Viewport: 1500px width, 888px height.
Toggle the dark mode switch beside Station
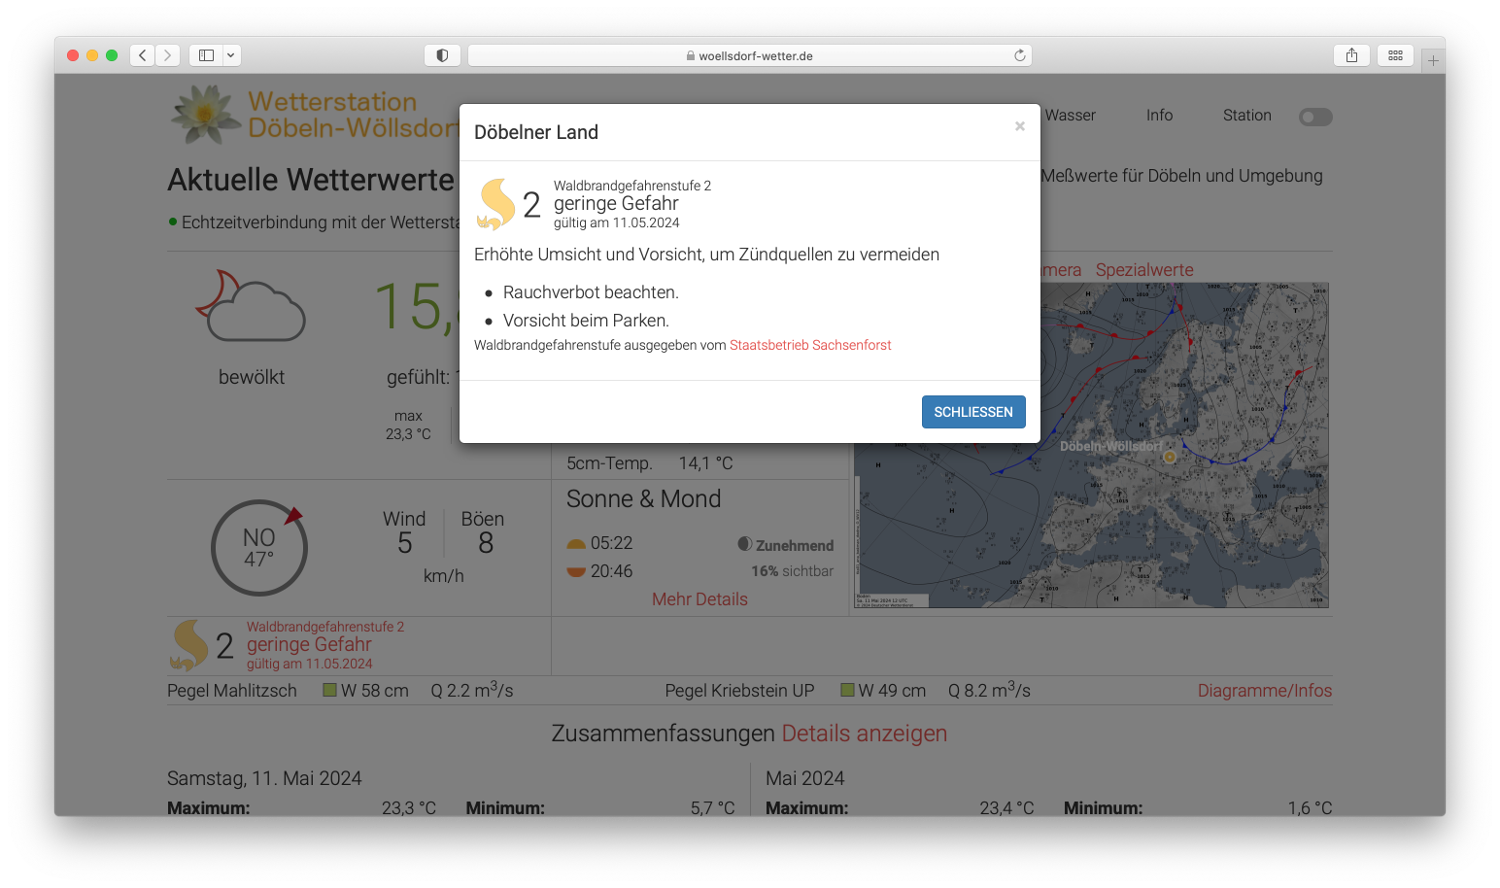tap(1315, 117)
